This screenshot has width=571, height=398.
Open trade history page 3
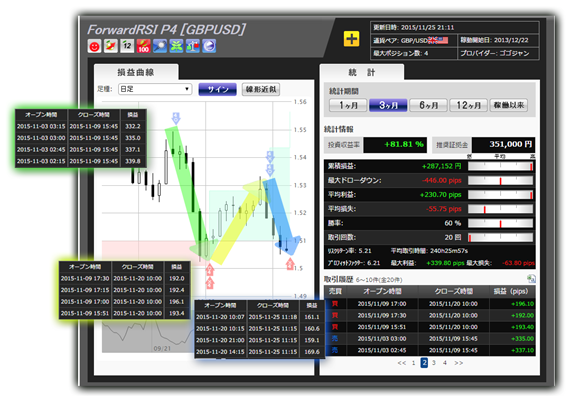coord(434,363)
